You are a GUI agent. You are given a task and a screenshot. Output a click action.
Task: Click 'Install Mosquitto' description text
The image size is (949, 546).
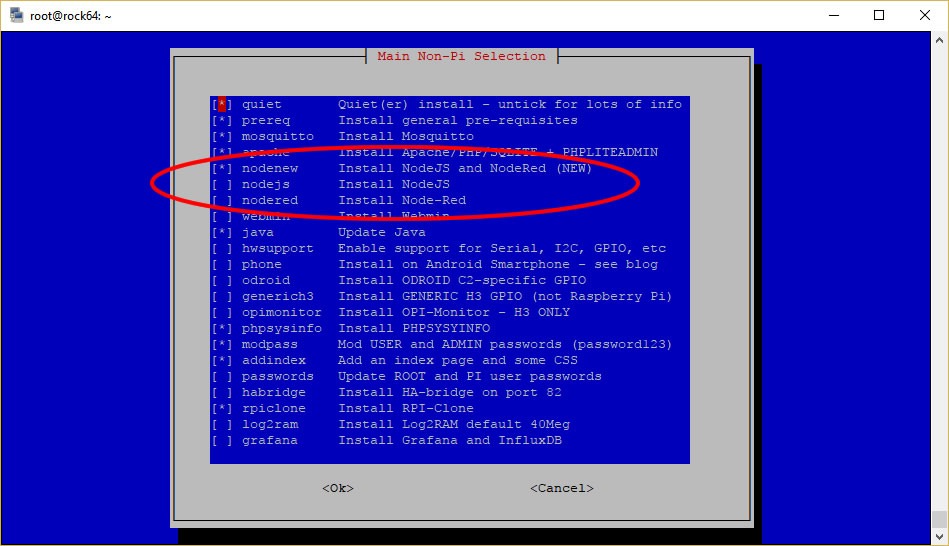click(x=406, y=136)
